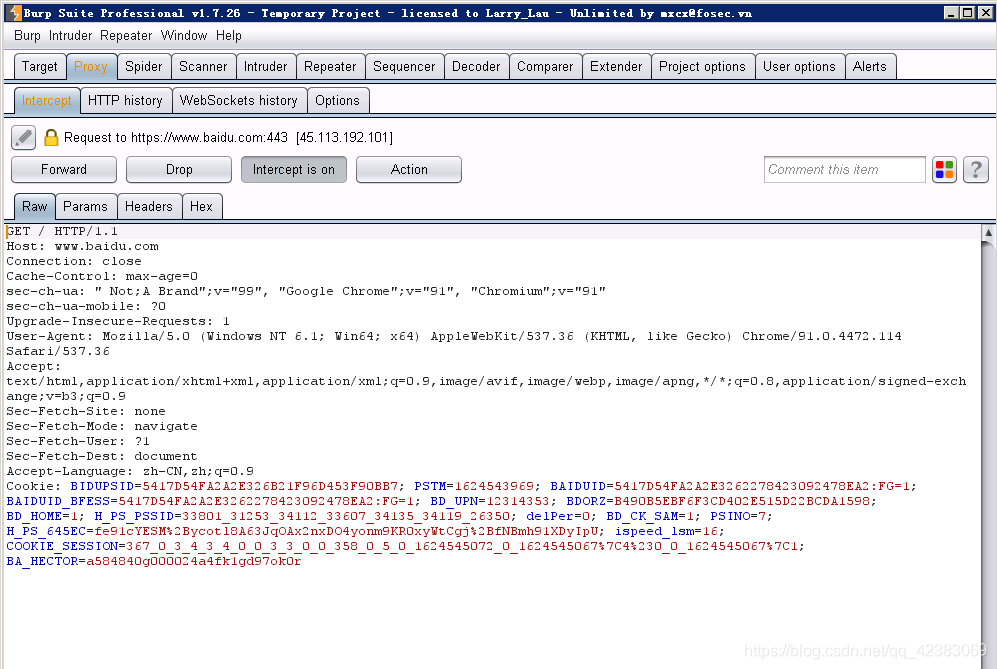The height and width of the screenshot is (669, 997).
Task: Open the help question mark icon
Action: [975, 170]
